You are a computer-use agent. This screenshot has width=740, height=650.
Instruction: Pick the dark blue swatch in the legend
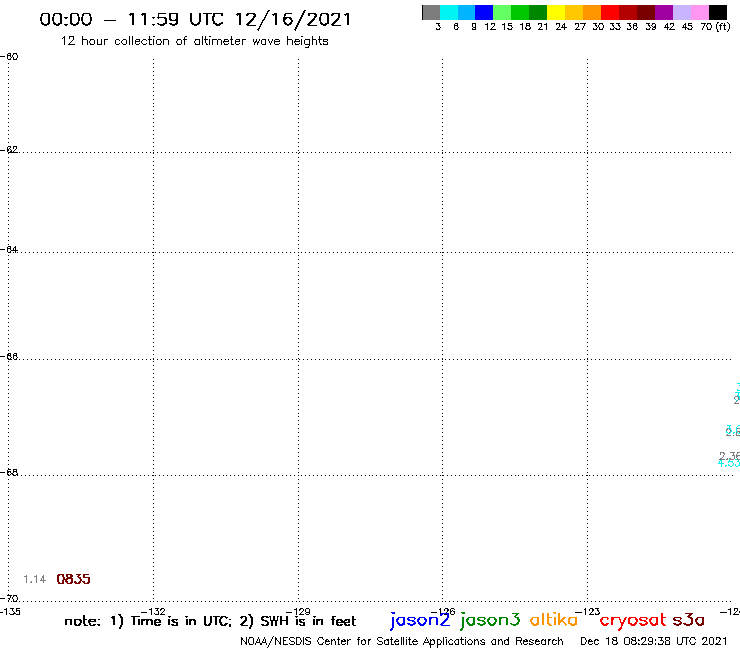[485, 12]
